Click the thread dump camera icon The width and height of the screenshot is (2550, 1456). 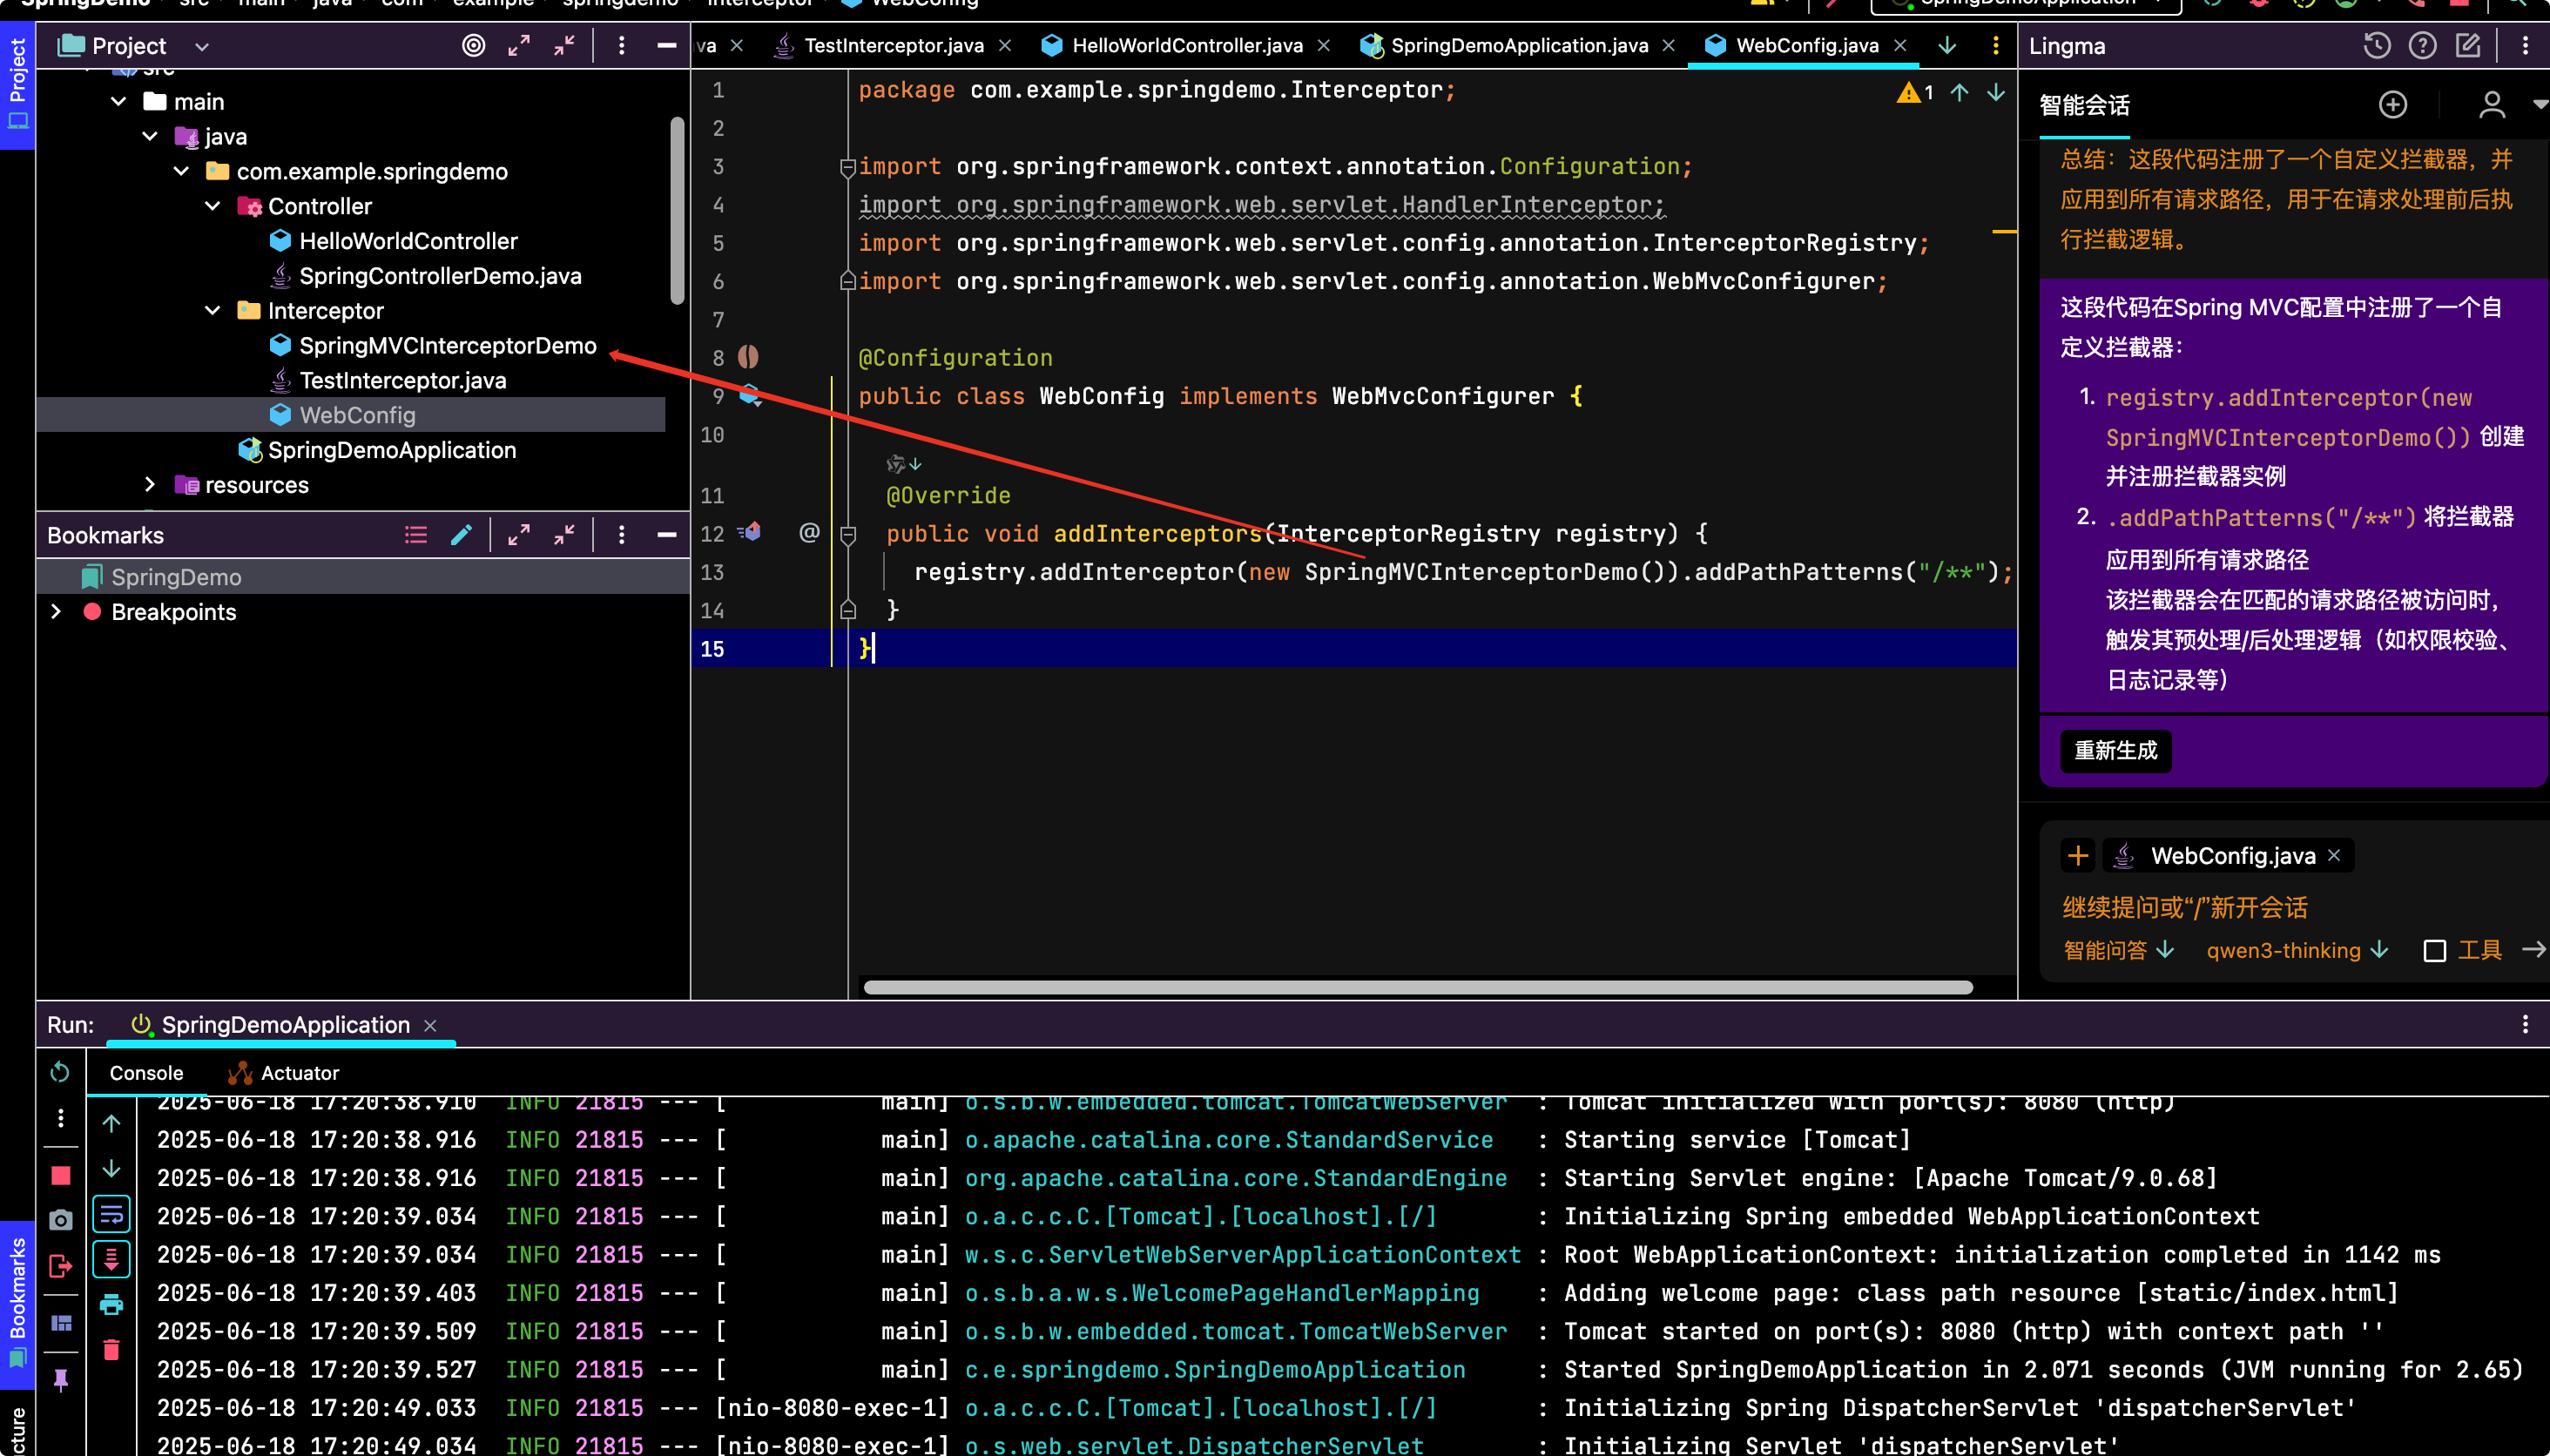60,1219
